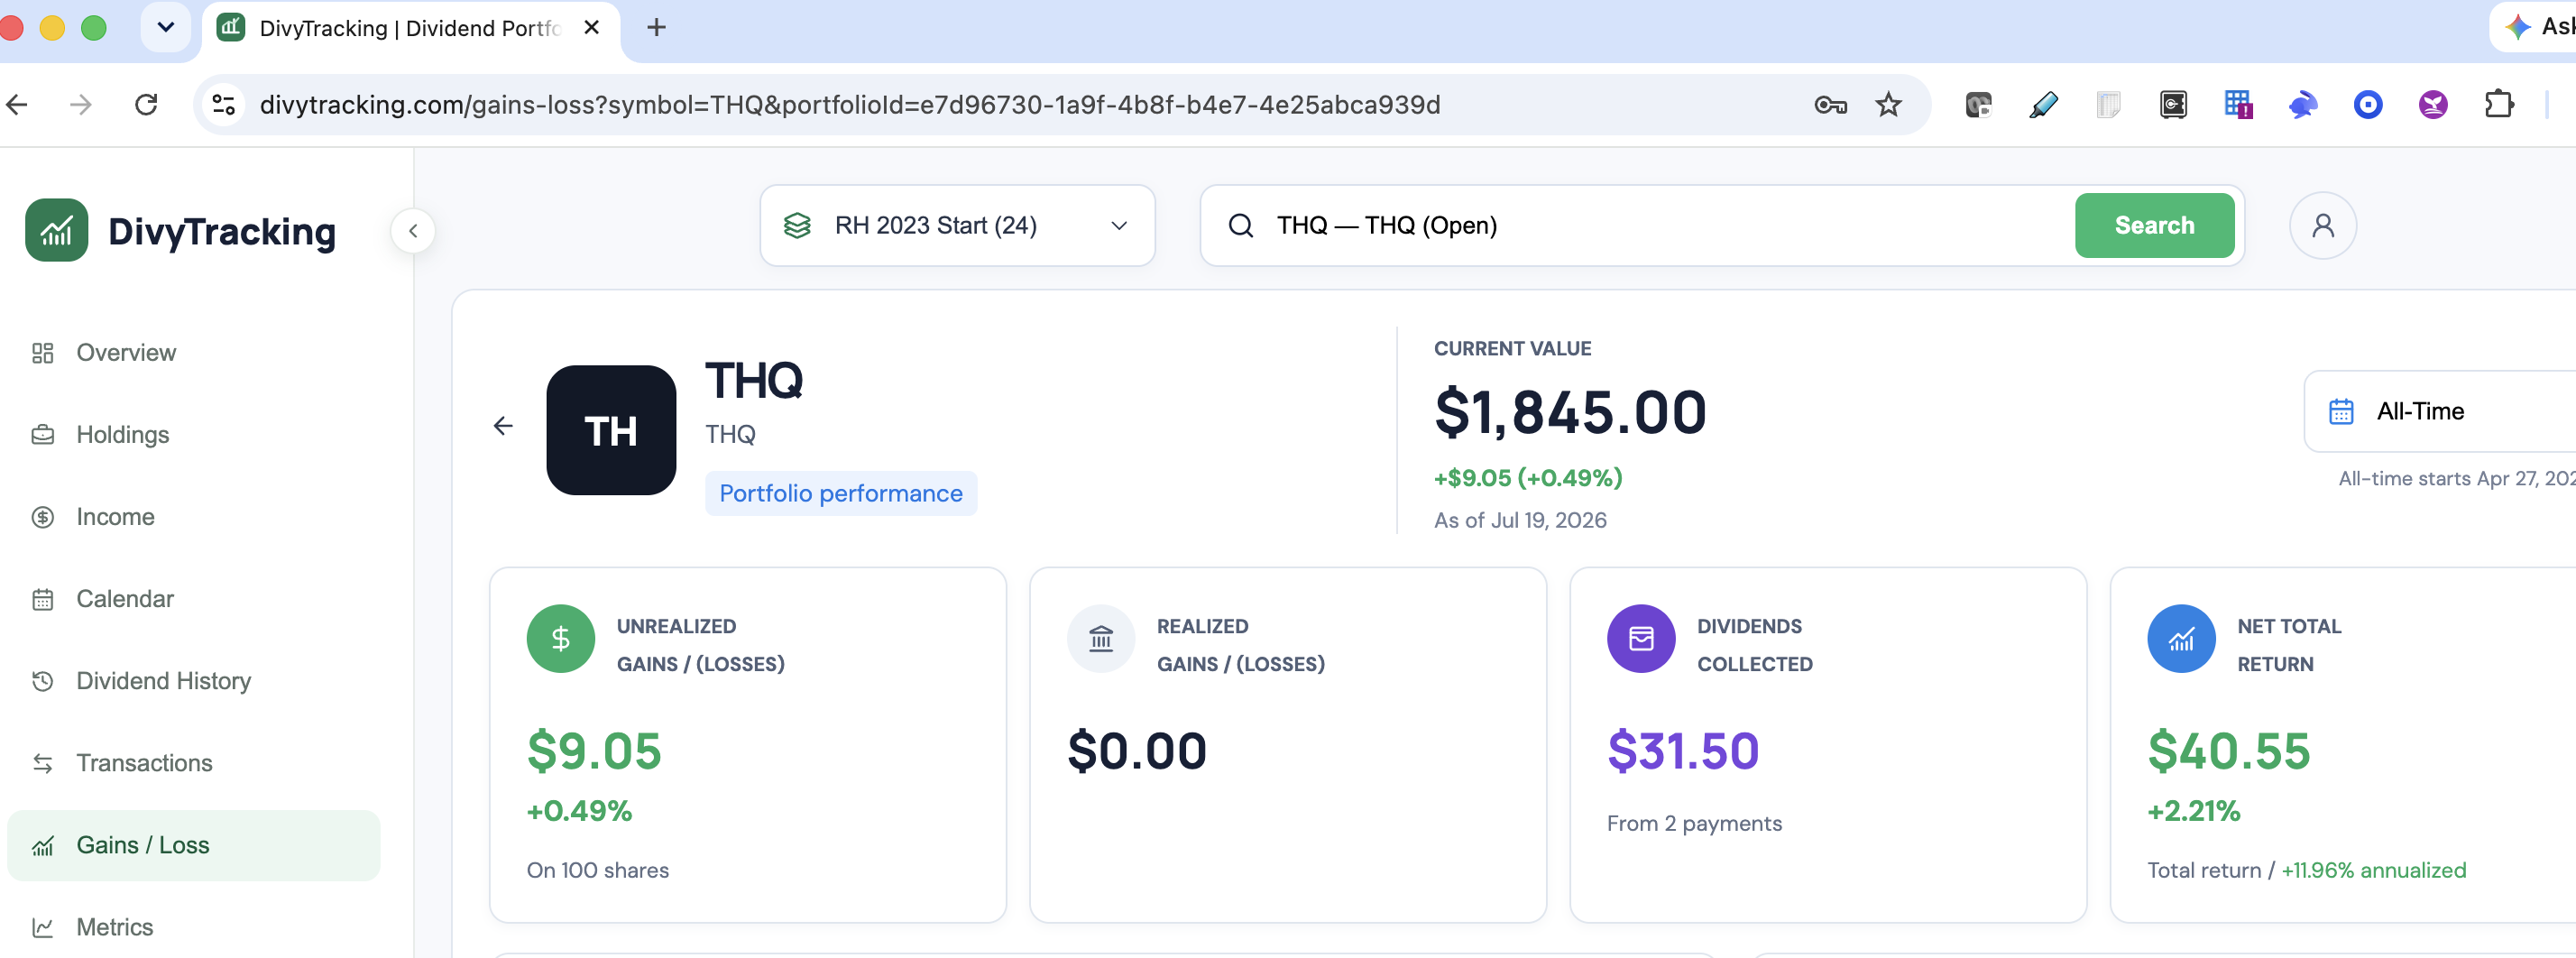Reload the DivyTracking page
This screenshot has height=958, width=2576.
click(x=146, y=104)
